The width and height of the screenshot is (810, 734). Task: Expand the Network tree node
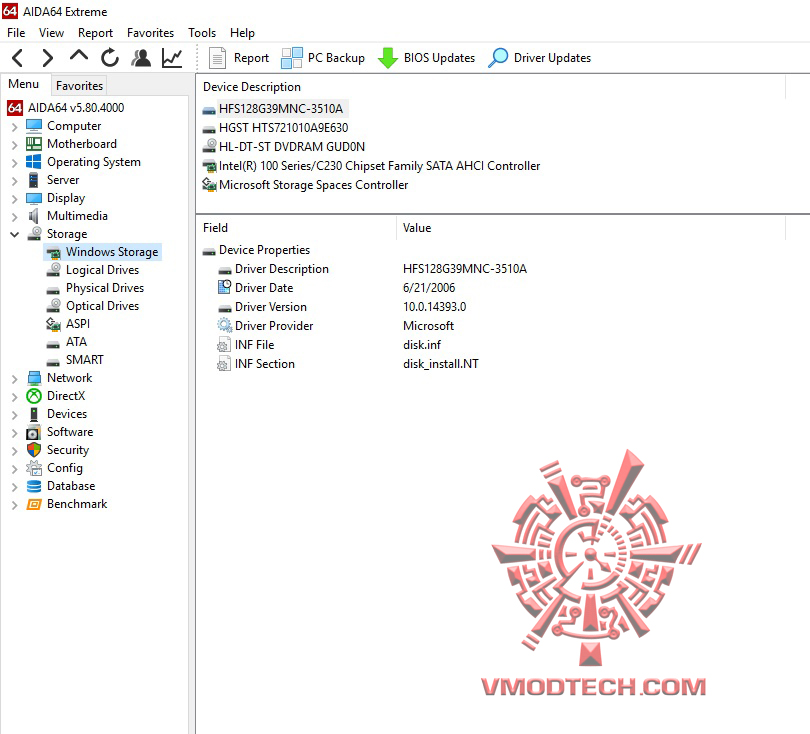[14, 379]
